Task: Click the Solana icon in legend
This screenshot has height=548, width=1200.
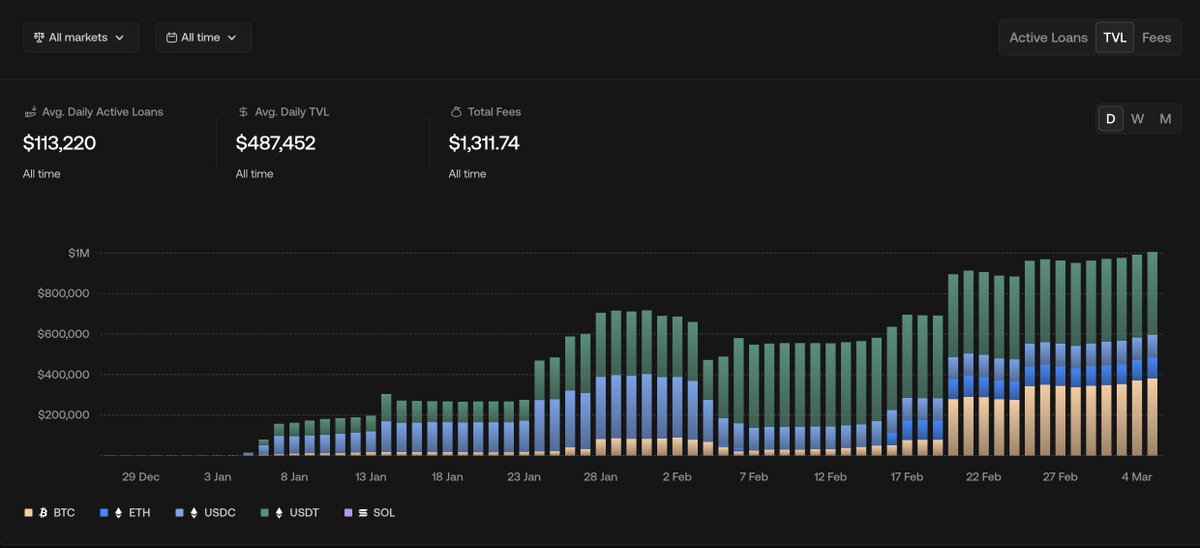Action: 363,512
